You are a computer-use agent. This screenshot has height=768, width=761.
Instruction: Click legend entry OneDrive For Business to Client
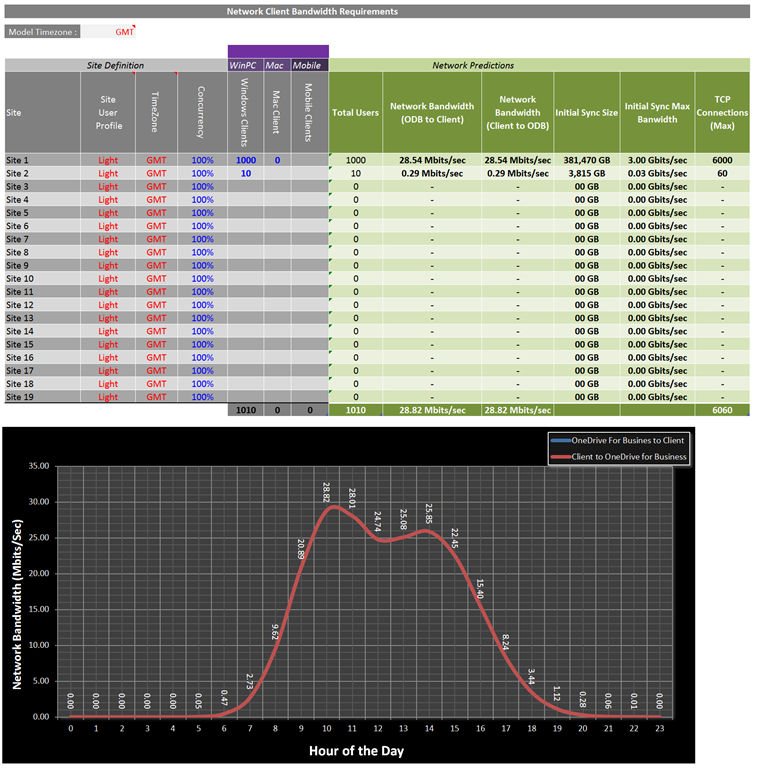[630, 441]
